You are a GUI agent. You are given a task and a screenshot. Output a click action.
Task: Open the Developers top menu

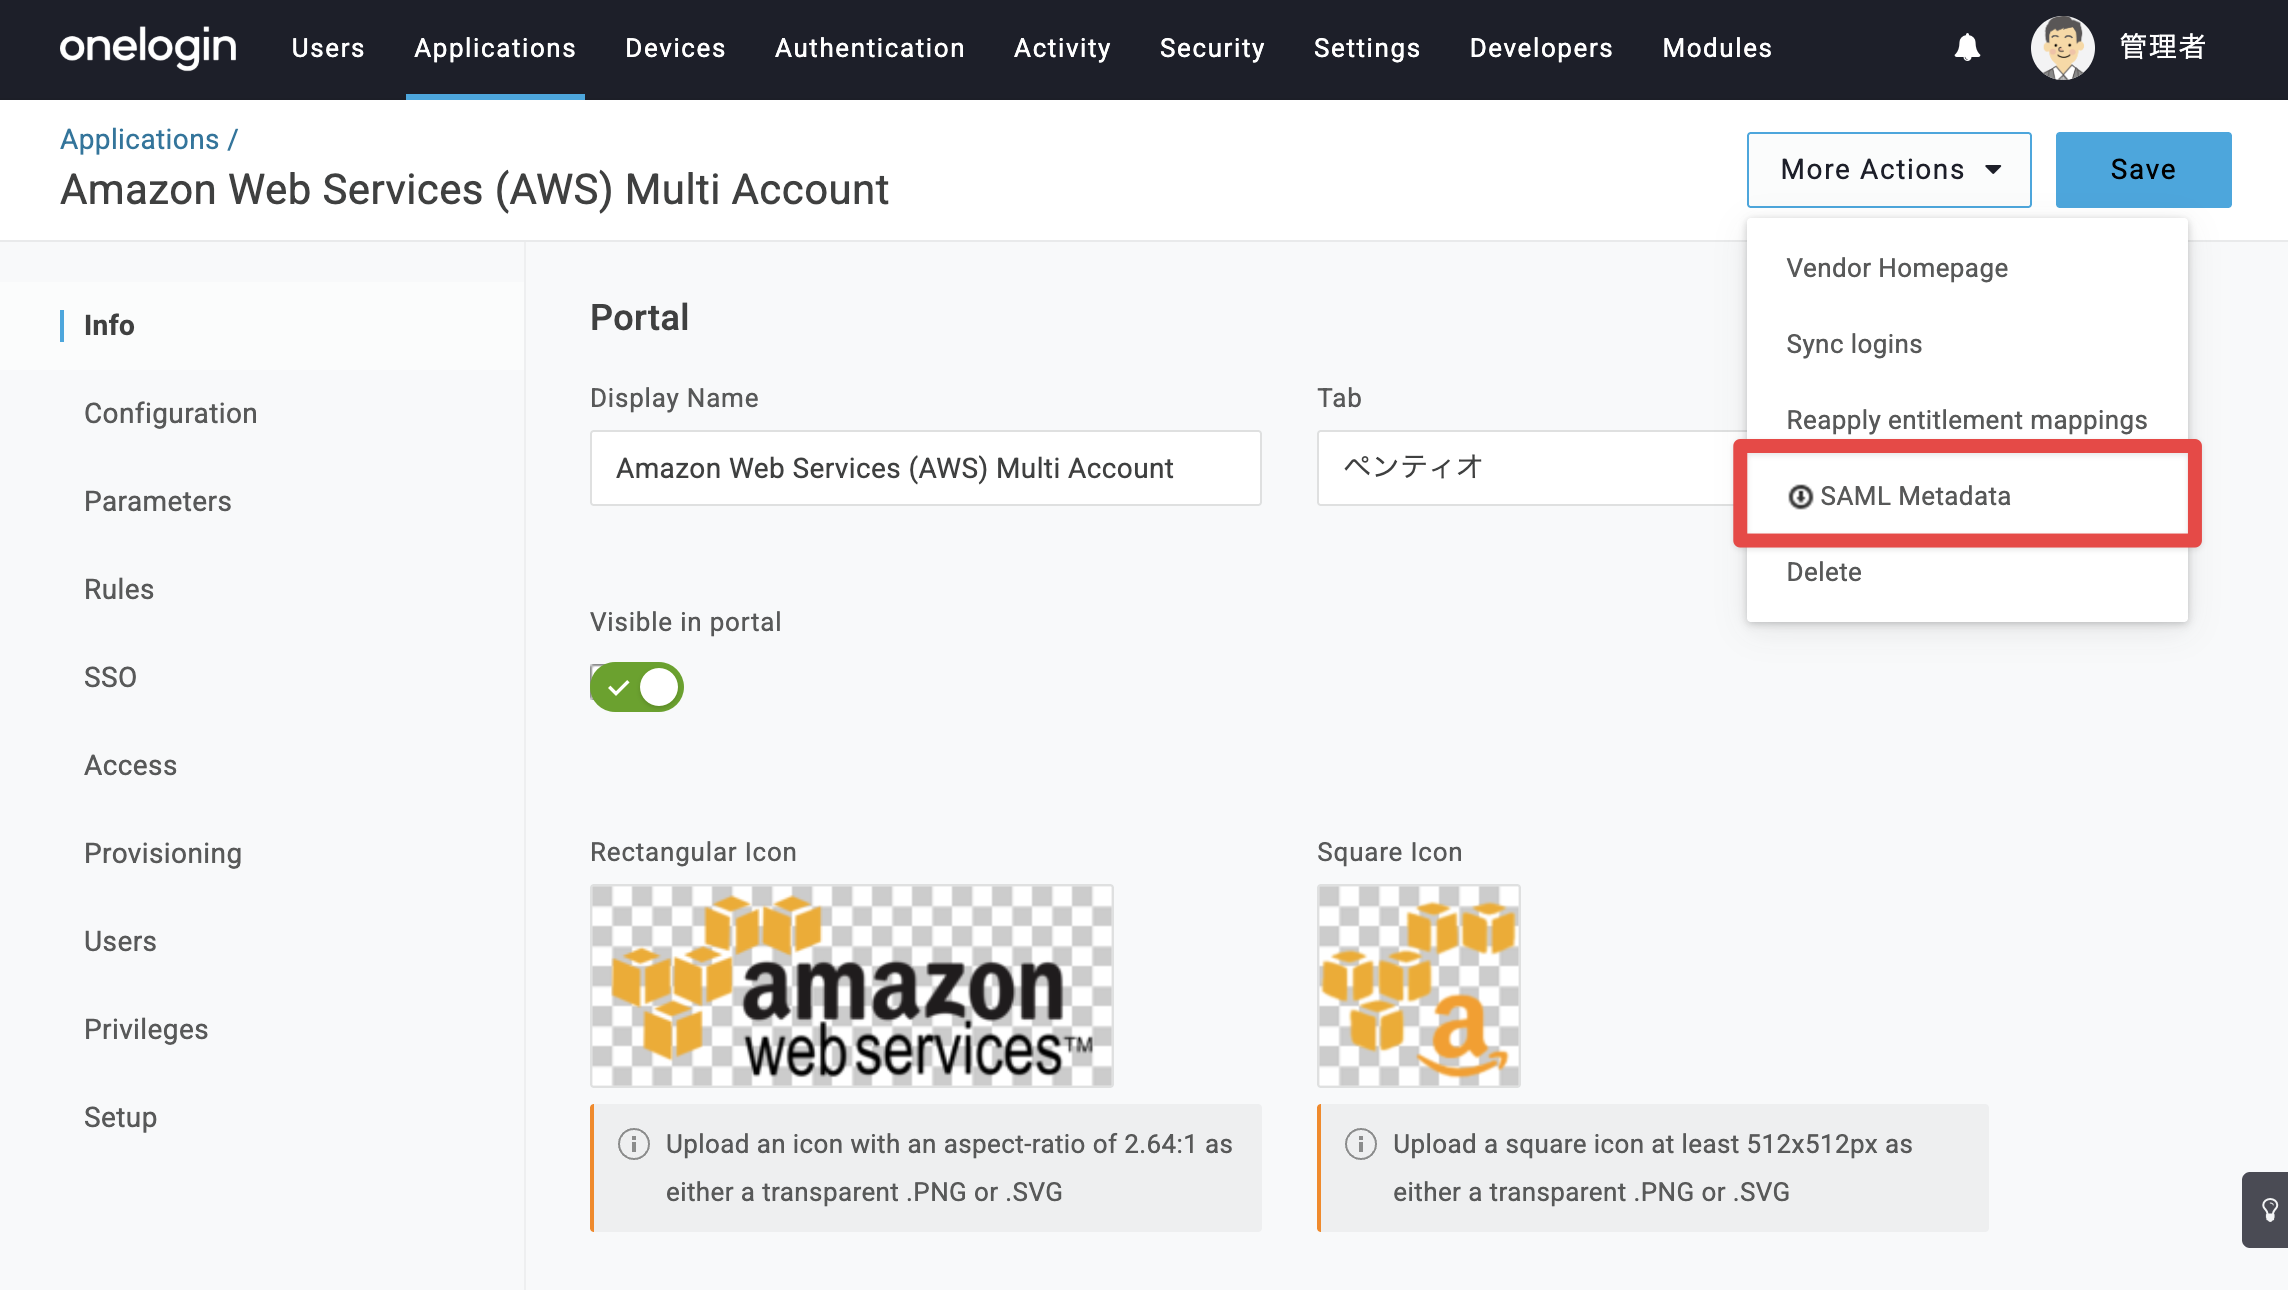pos(1541,48)
